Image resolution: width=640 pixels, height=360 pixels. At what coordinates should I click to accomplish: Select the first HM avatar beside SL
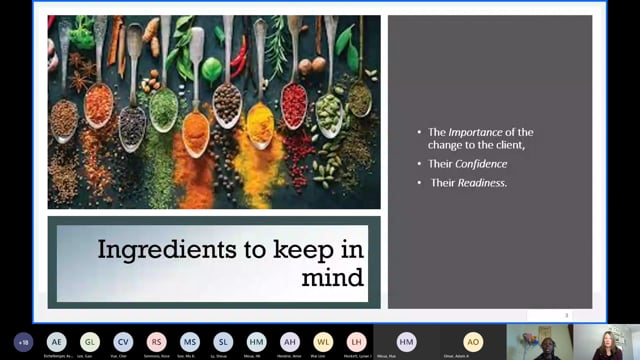257,342
